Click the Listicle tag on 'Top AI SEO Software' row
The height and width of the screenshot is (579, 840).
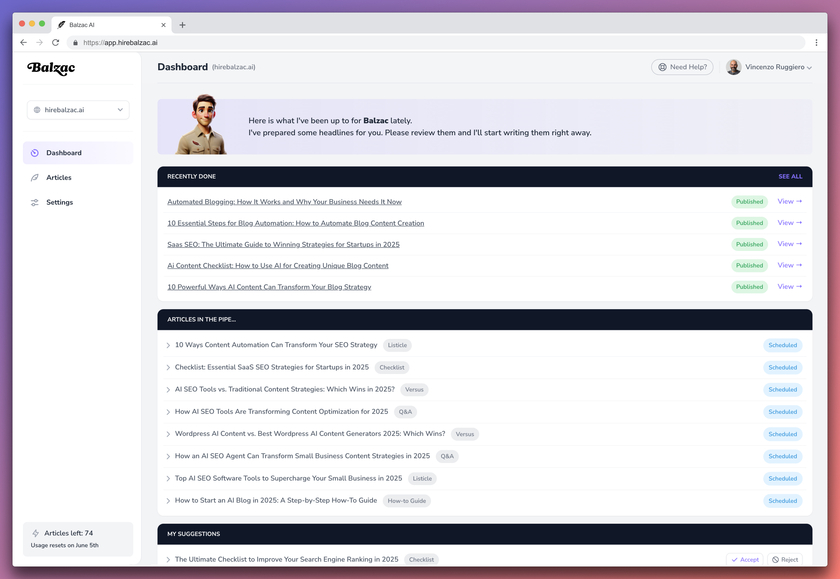click(422, 479)
